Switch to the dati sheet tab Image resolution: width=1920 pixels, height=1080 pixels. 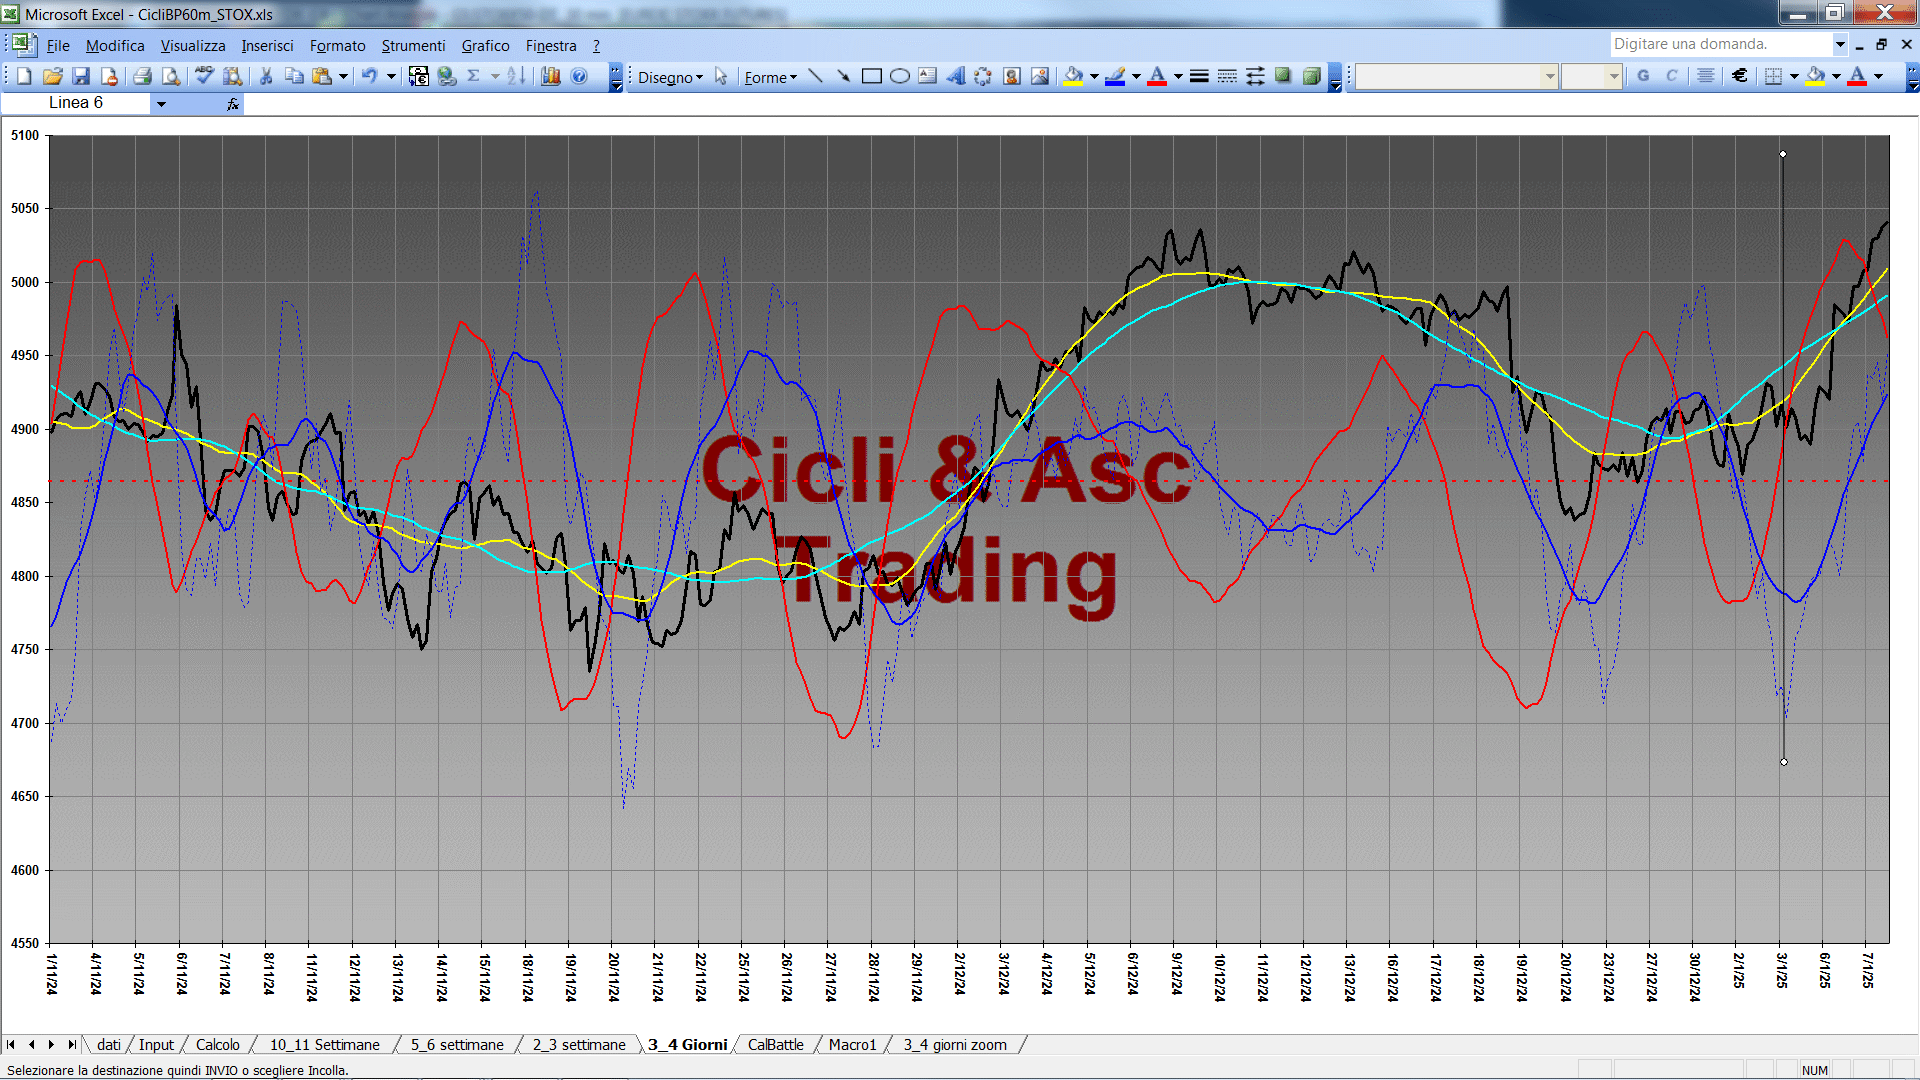coord(108,1045)
